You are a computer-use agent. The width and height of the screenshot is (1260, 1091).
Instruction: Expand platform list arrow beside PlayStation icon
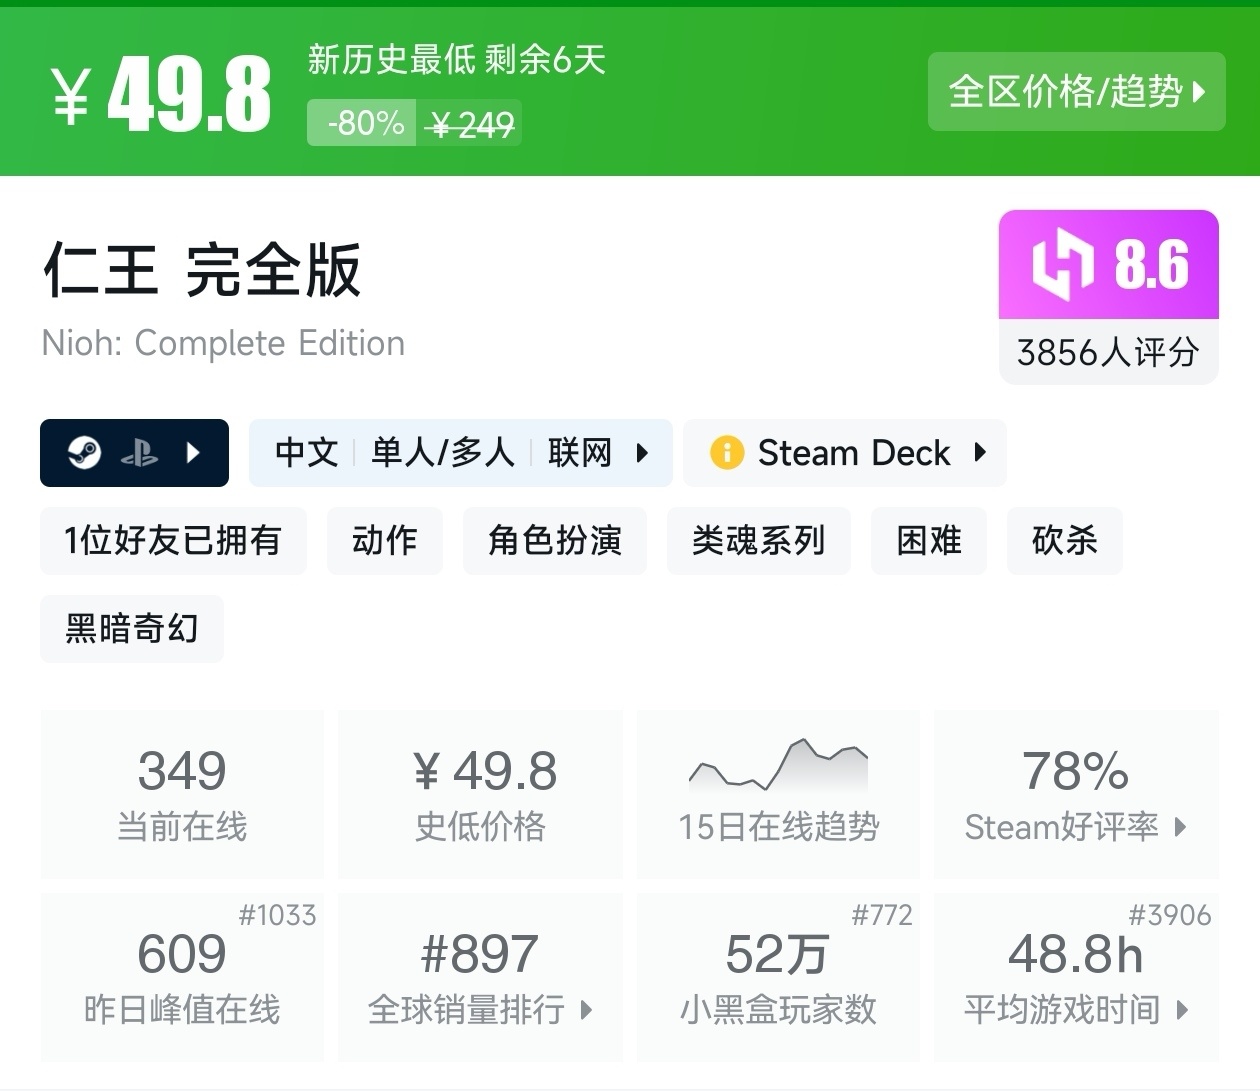tap(193, 453)
